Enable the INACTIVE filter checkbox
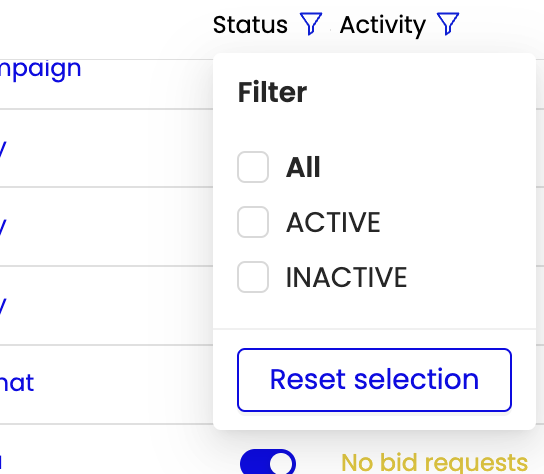Image resolution: width=544 pixels, height=474 pixels. pyautogui.click(x=253, y=277)
